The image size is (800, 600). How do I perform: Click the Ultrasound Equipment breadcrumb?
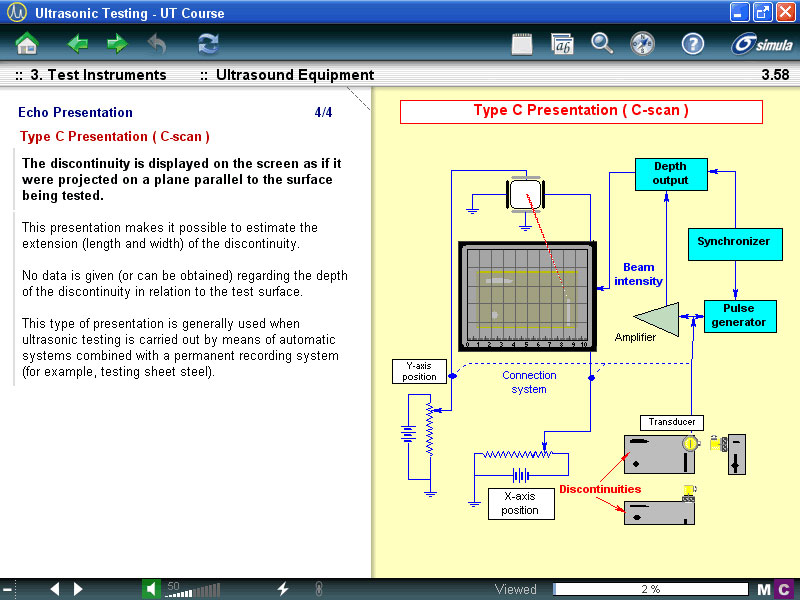(295, 75)
